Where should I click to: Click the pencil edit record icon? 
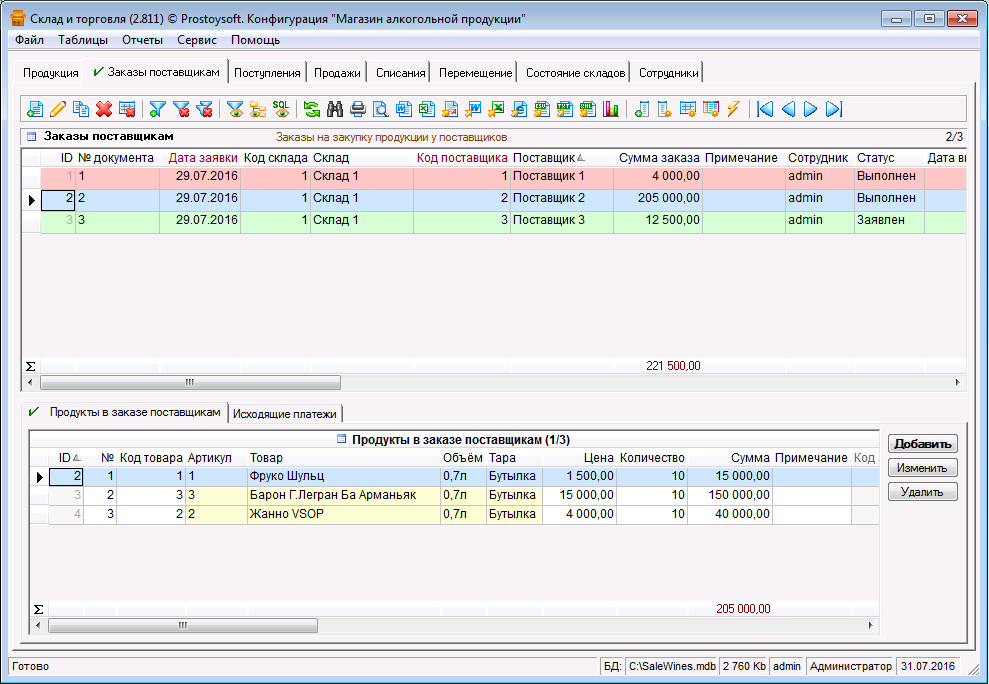tap(58, 109)
